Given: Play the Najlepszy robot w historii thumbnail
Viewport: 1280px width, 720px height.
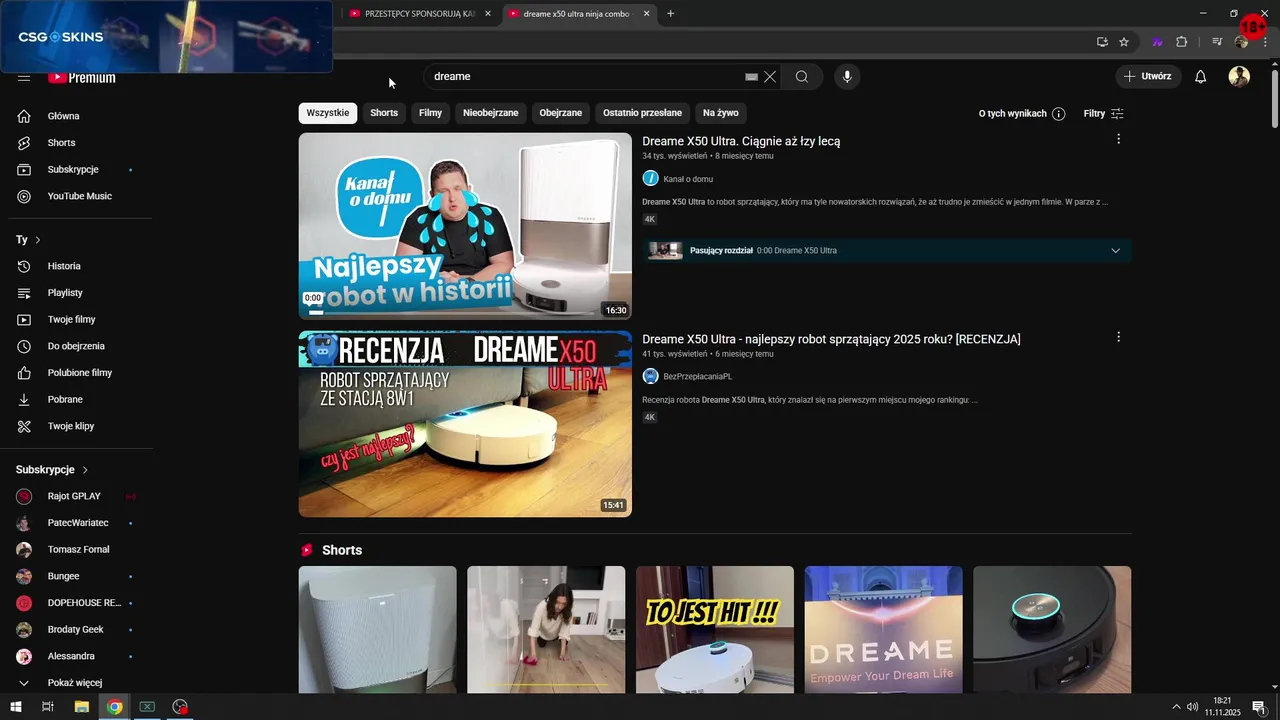Looking at the screenshot, I should click(x=465, y=226).
